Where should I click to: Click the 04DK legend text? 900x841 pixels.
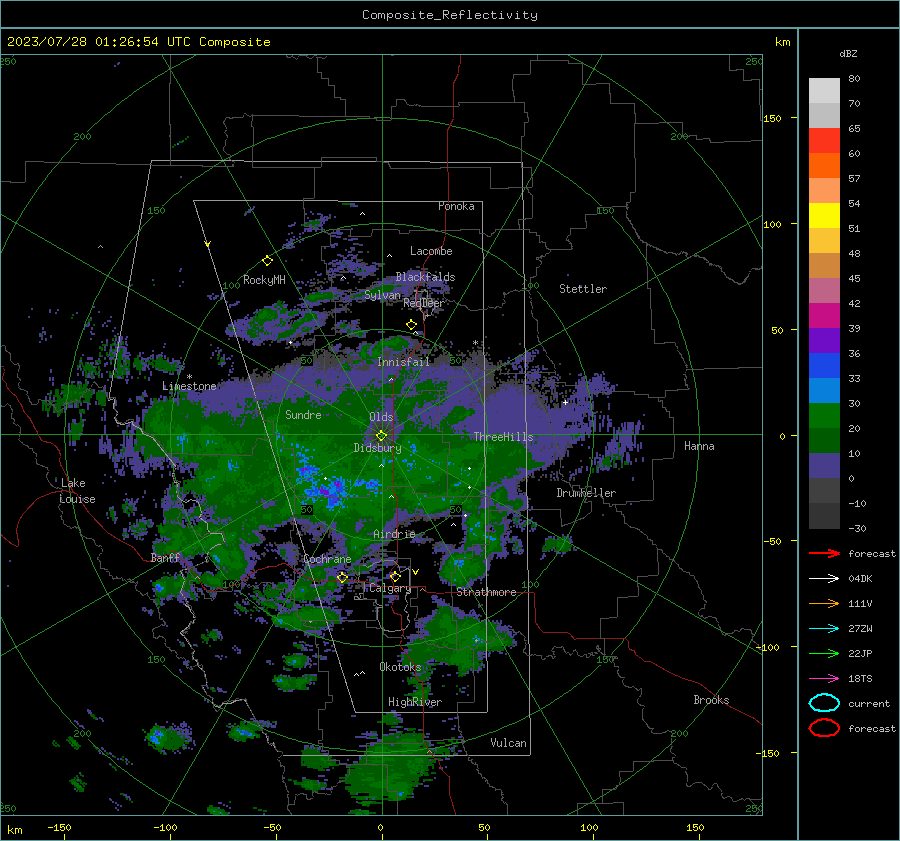tap(860, 579)
